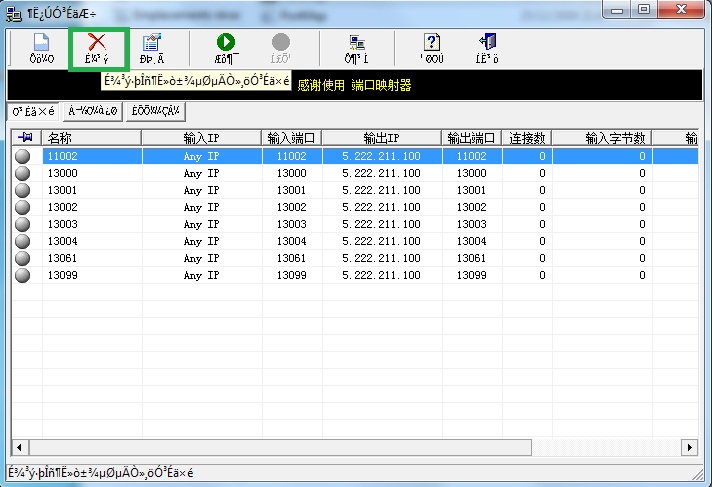Click status ball of row 13003
The width and height of the screenshot is (712, 487).
[x=22, y=224]
